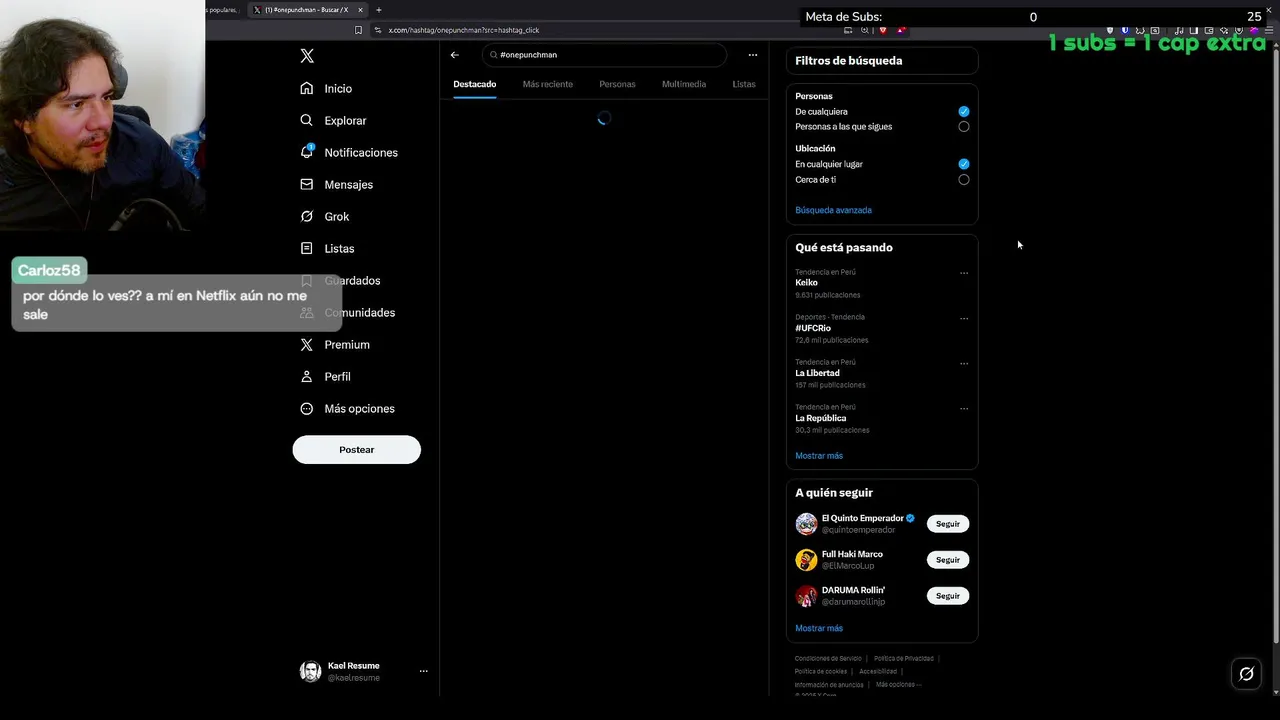1280x720 pixels.
Task: Click Kael Resume account avatar
Action: (x=311, y=671)
